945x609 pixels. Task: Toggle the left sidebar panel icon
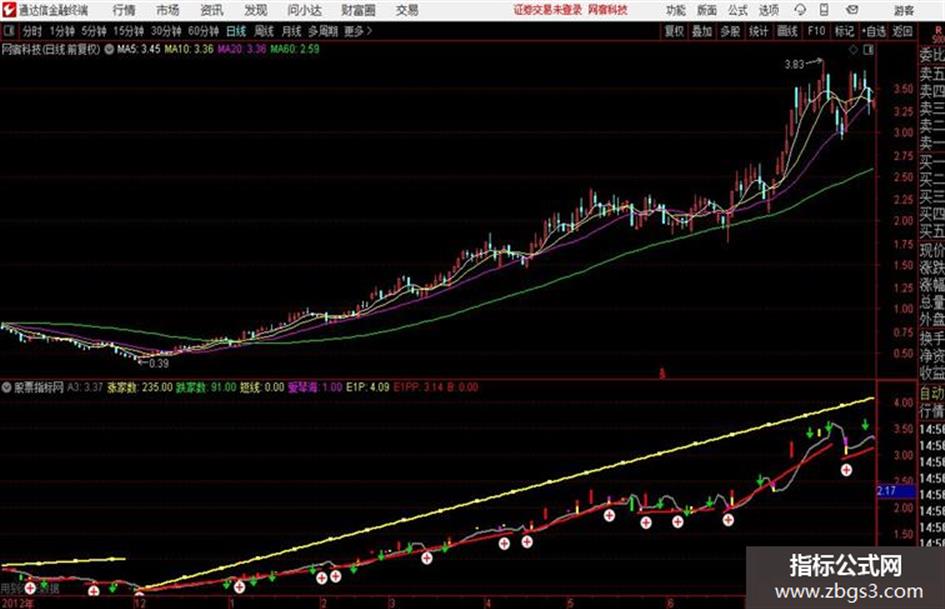click(8, 31)
